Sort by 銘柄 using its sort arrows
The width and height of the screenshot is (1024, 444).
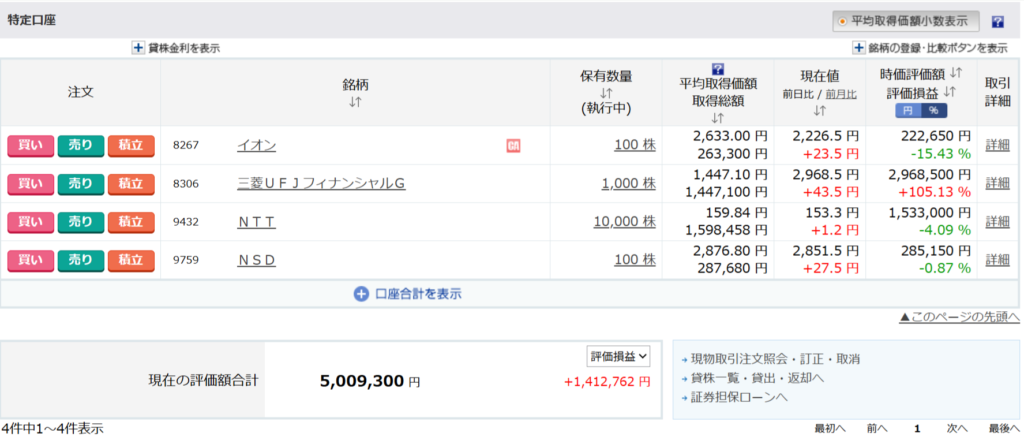(355, 102)
